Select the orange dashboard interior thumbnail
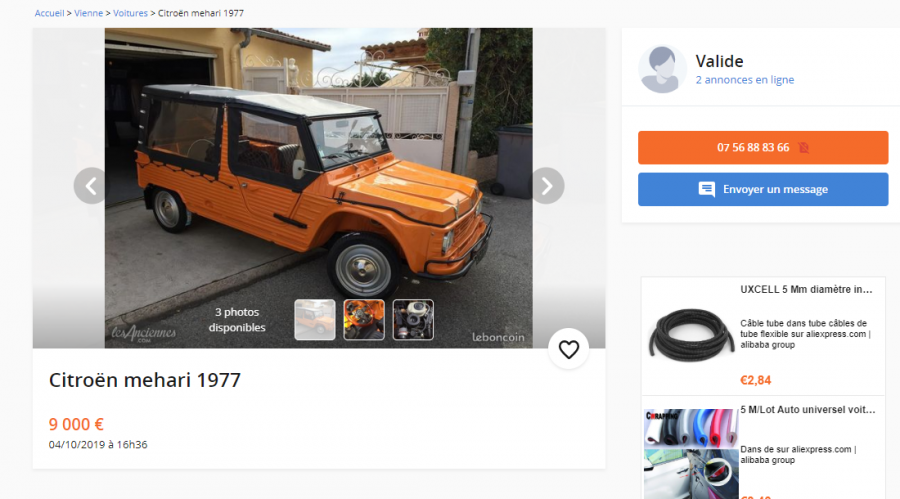The height and width of the screenshot is (499, 900). (x=364, y=319)
